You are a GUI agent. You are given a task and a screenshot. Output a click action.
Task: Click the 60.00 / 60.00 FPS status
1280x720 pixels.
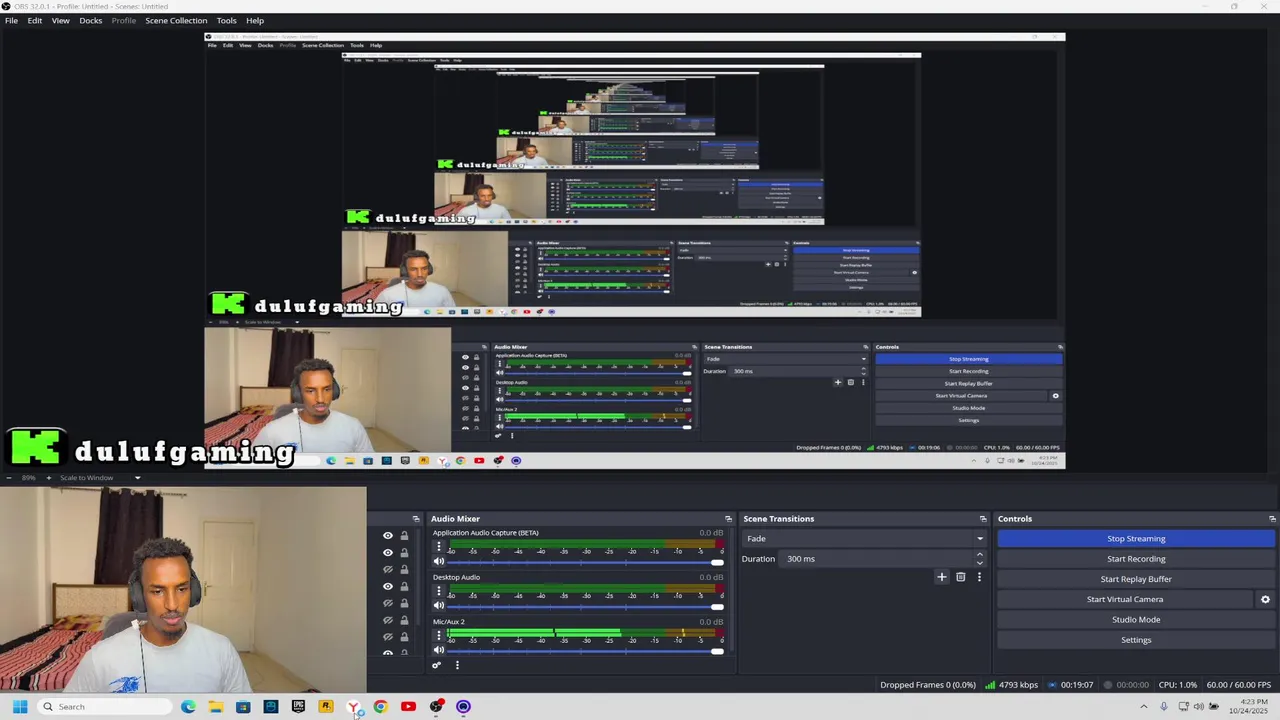tap(1239, 685)
